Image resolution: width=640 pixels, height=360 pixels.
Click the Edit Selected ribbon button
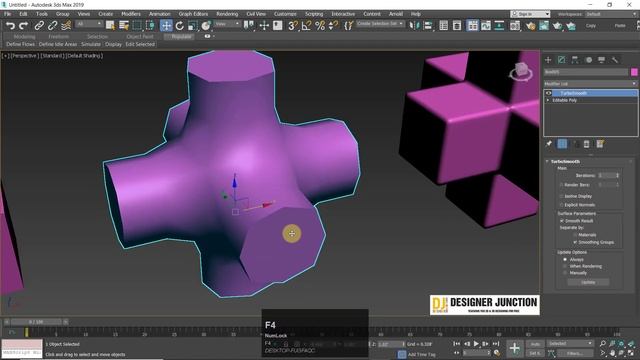coord(140,44)
